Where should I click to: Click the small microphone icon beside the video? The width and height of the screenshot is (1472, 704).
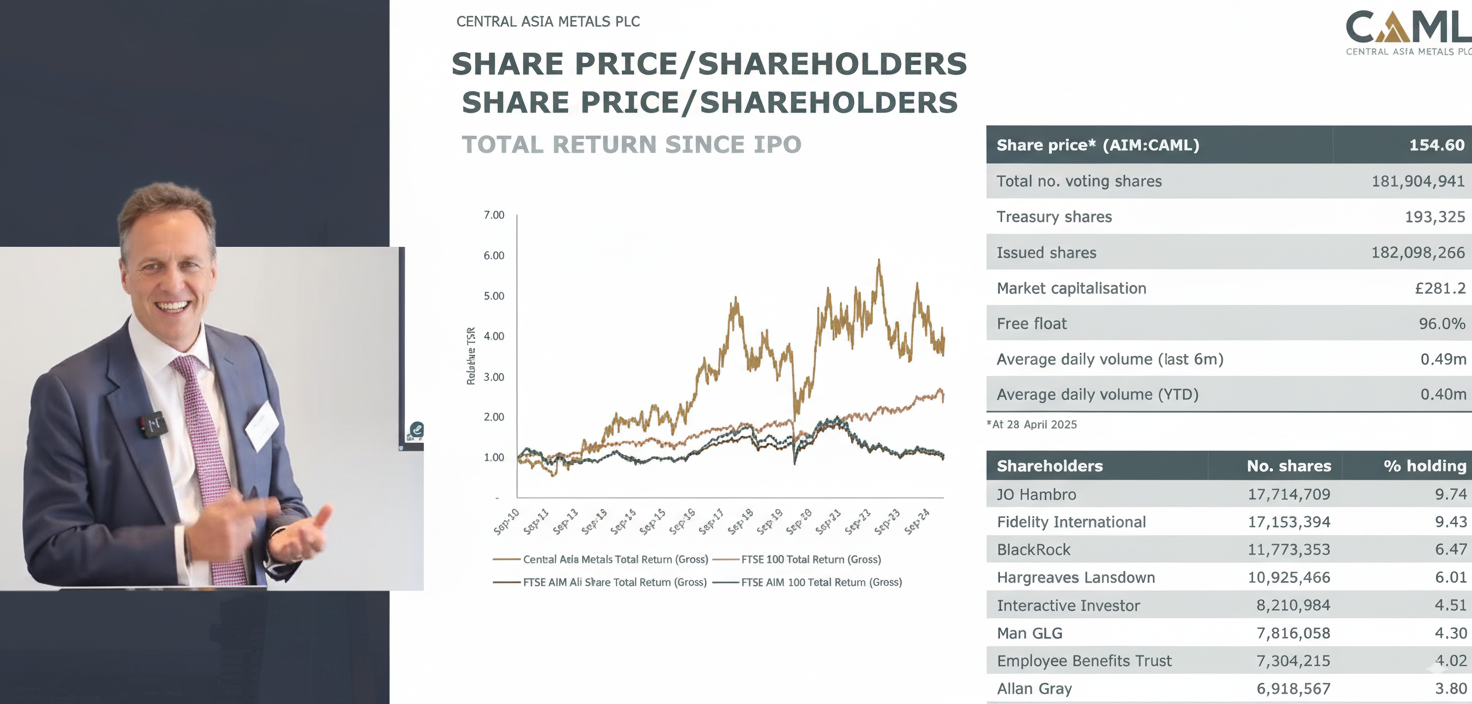pyautogui.click(x=416, y=431)
